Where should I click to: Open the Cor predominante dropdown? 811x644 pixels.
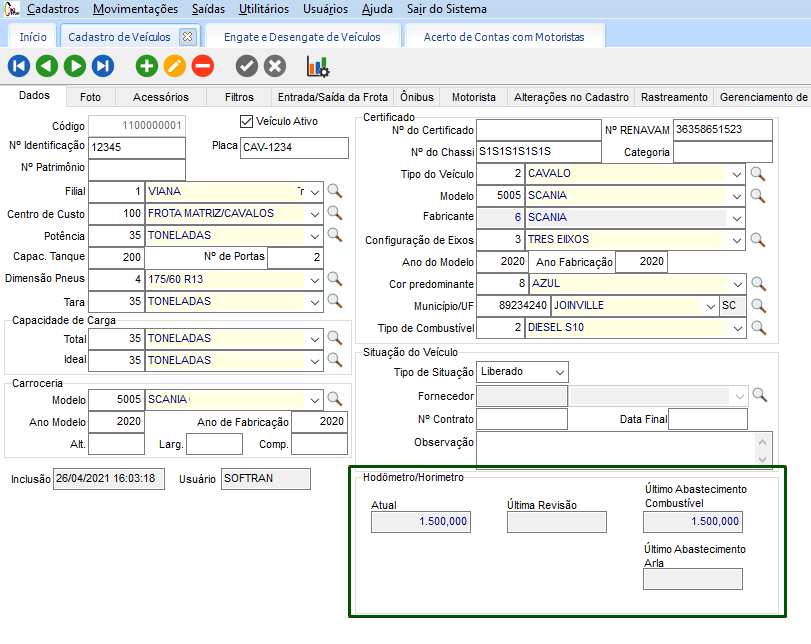pos(737,283)
